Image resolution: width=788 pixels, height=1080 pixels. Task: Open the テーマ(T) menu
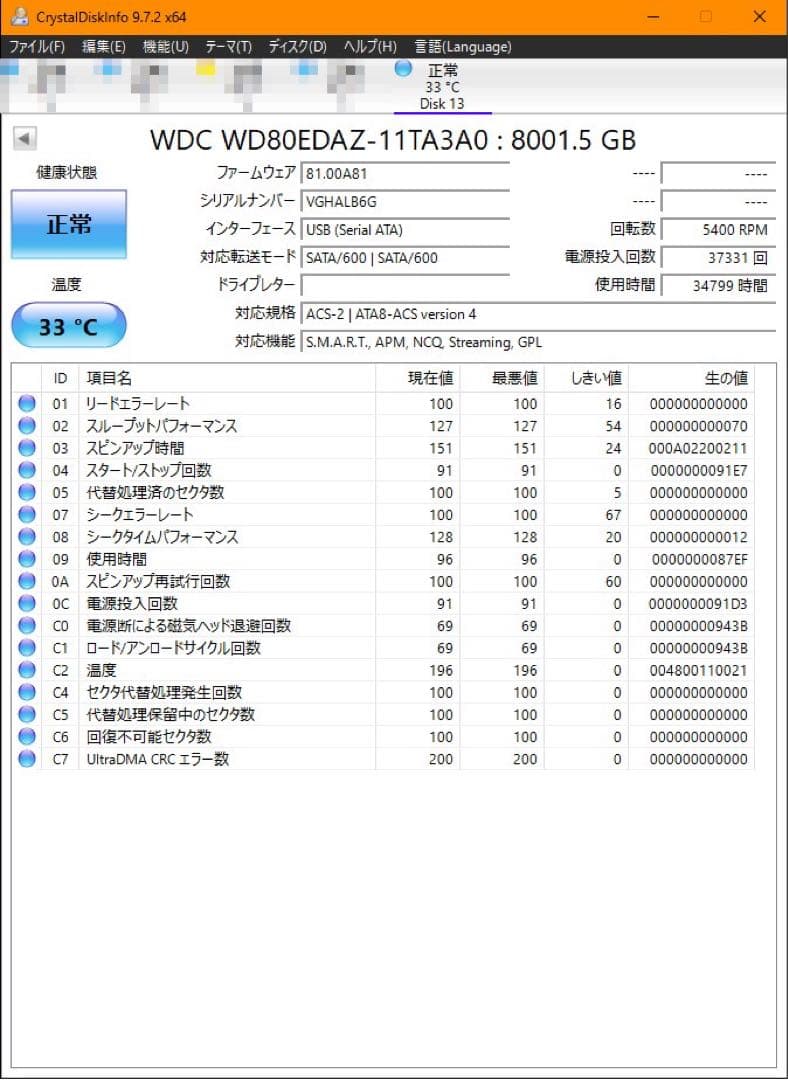[x=229, y=47]
